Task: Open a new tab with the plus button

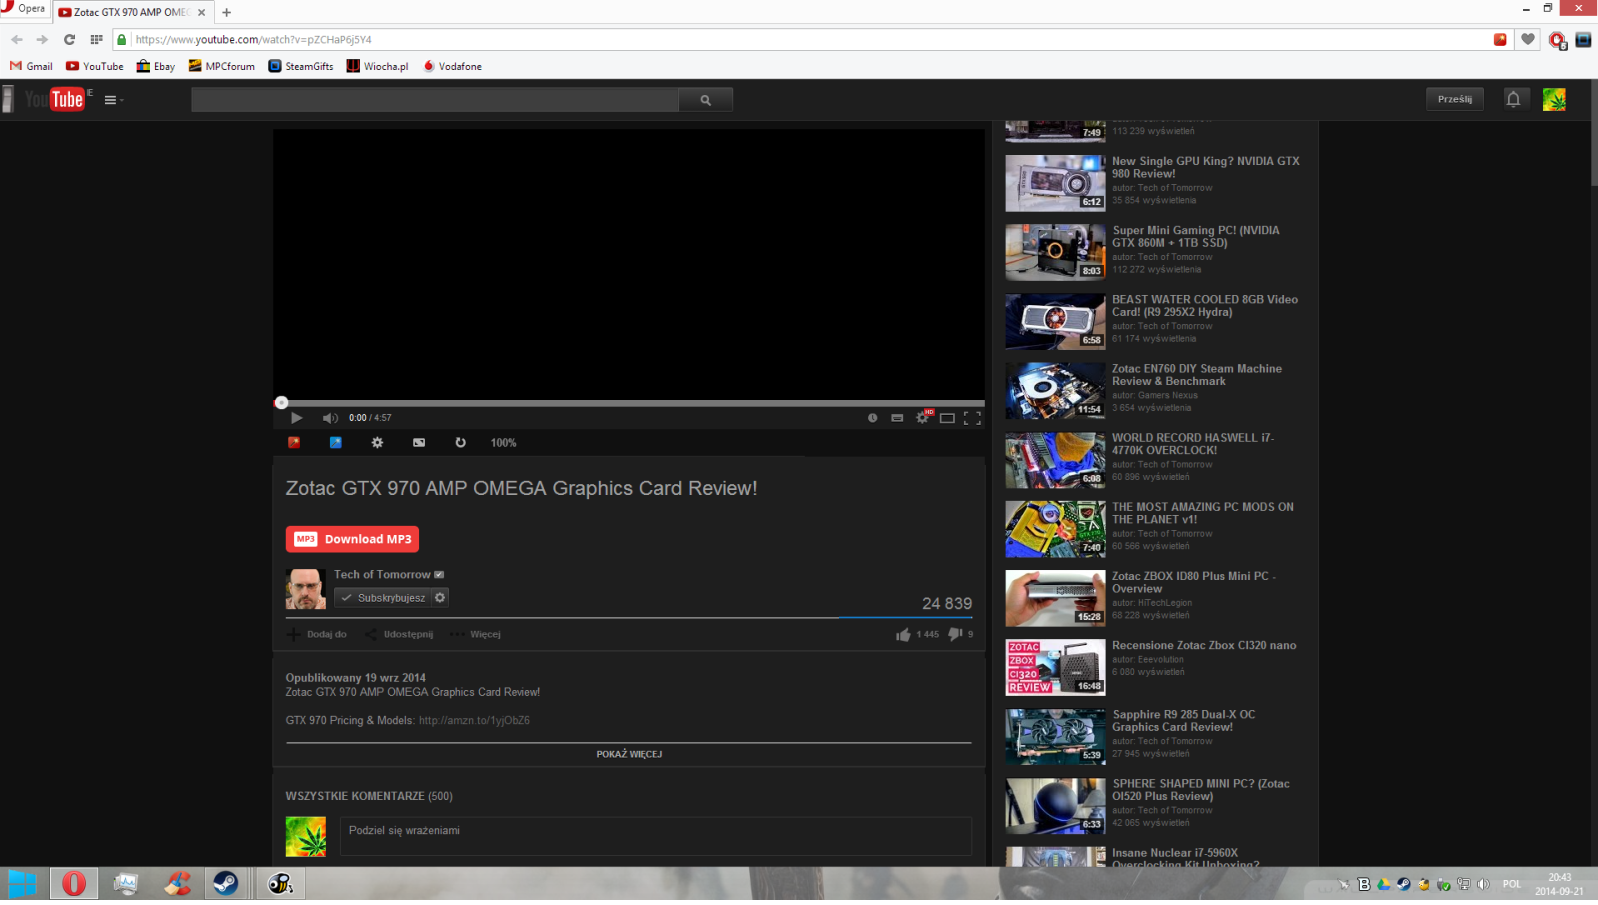Action: pyautogui.click(x=227, y=12)
